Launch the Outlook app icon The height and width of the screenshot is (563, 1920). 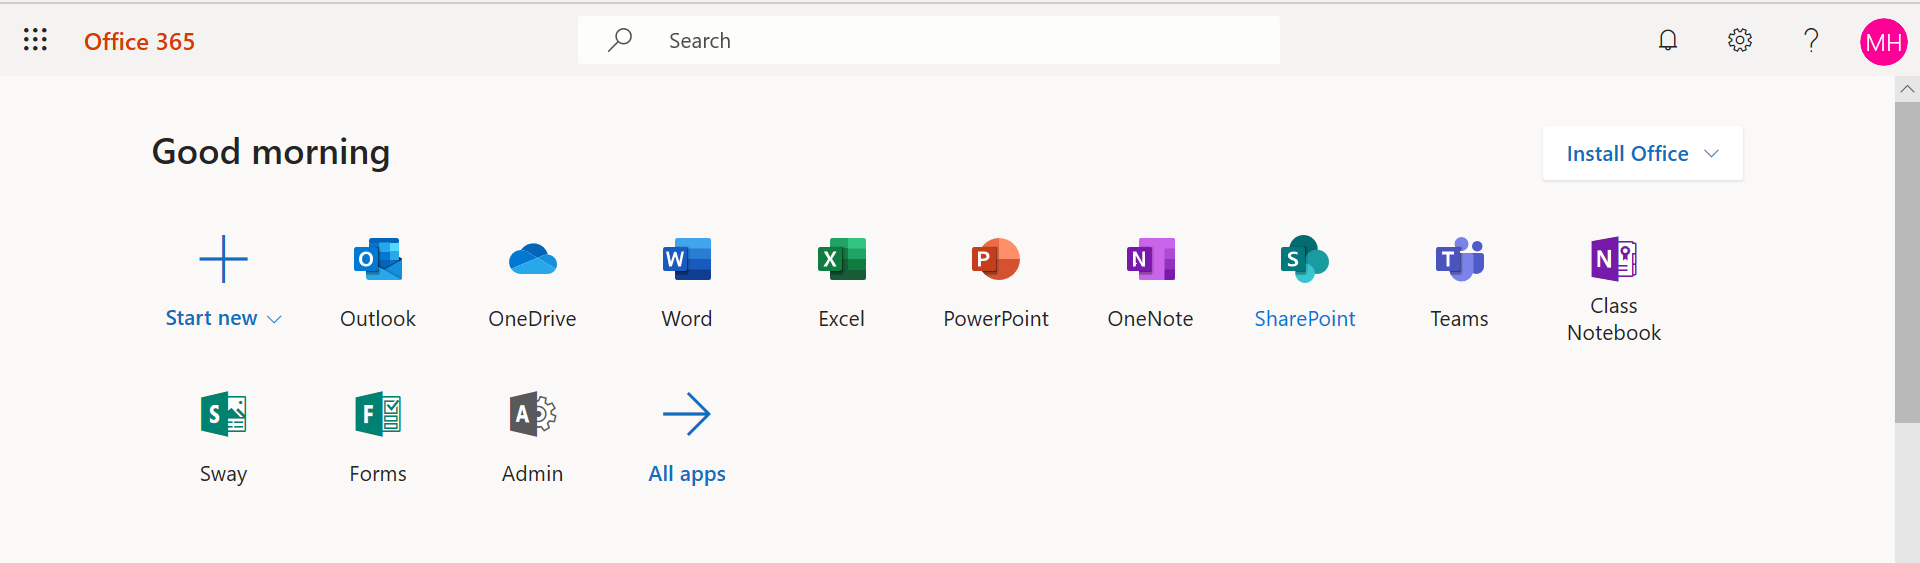pos(378,259)
